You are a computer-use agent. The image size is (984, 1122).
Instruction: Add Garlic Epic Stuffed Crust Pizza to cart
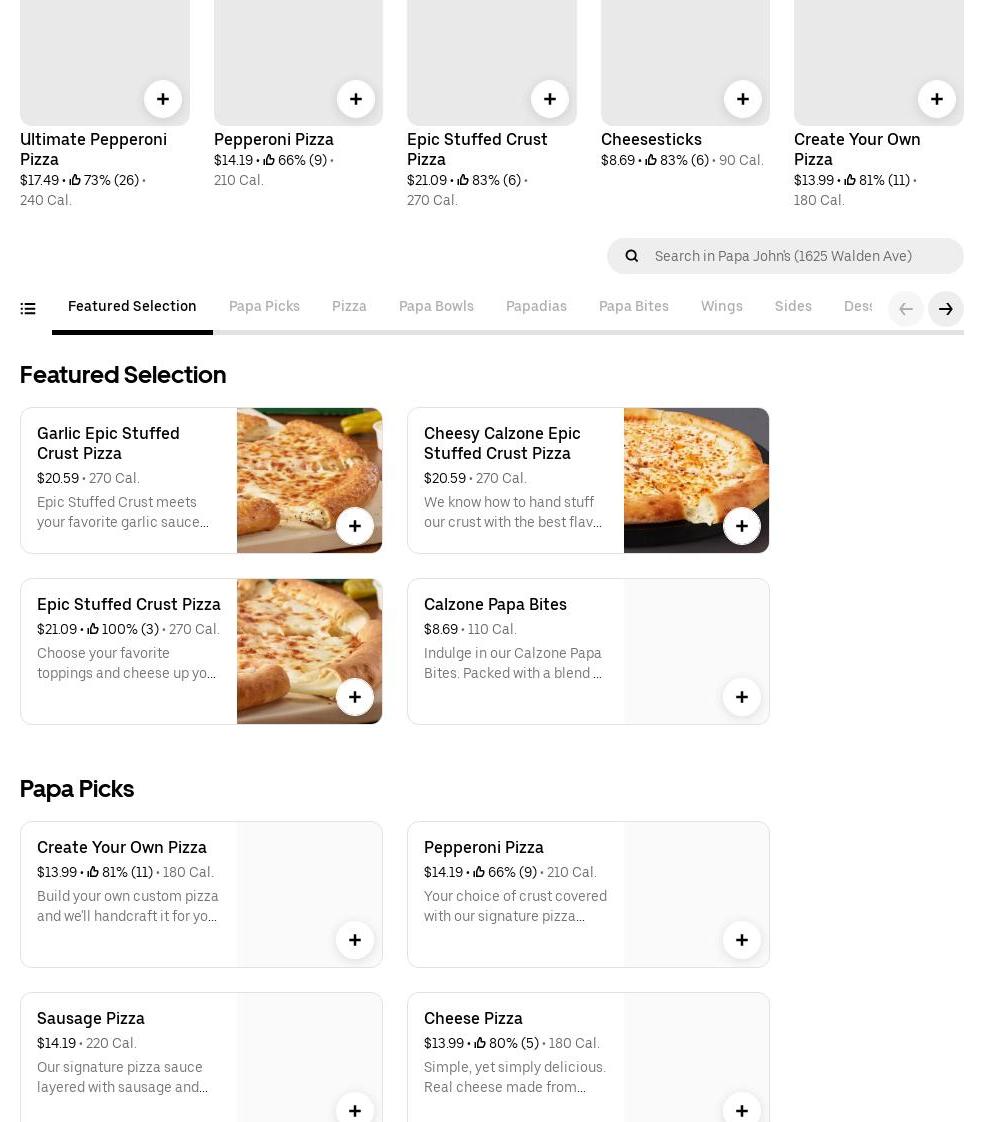(x=354, y=526)
